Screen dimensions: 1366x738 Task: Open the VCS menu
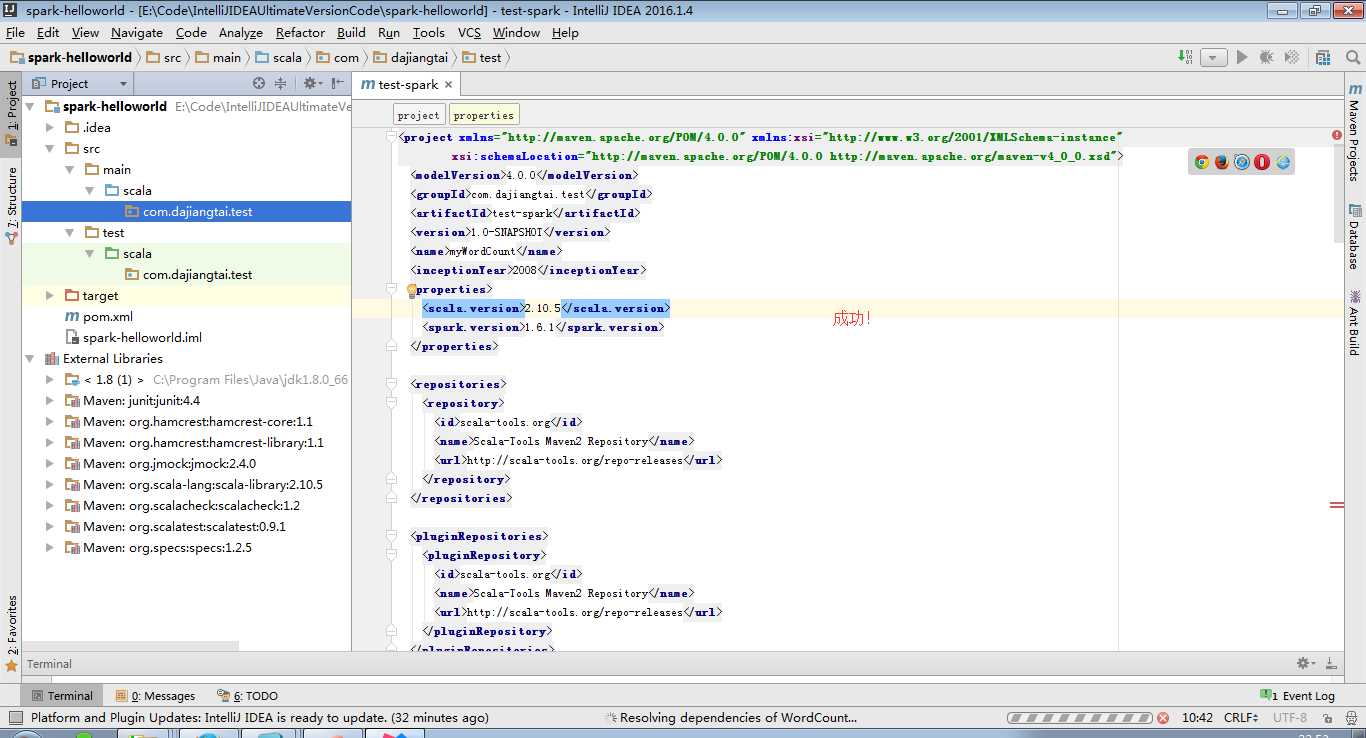[x=469, y=32]
